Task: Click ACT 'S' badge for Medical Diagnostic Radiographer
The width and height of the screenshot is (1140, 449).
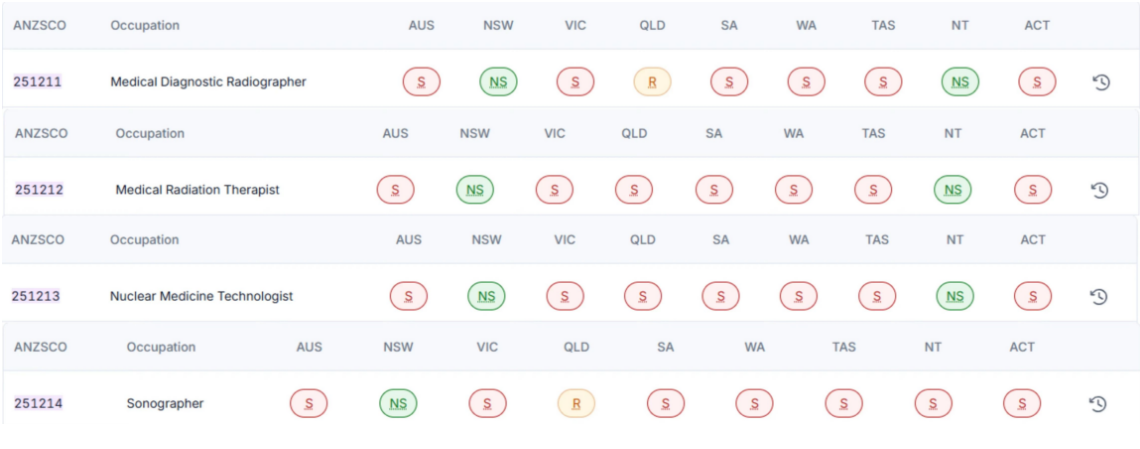Action: (1037, 82)
